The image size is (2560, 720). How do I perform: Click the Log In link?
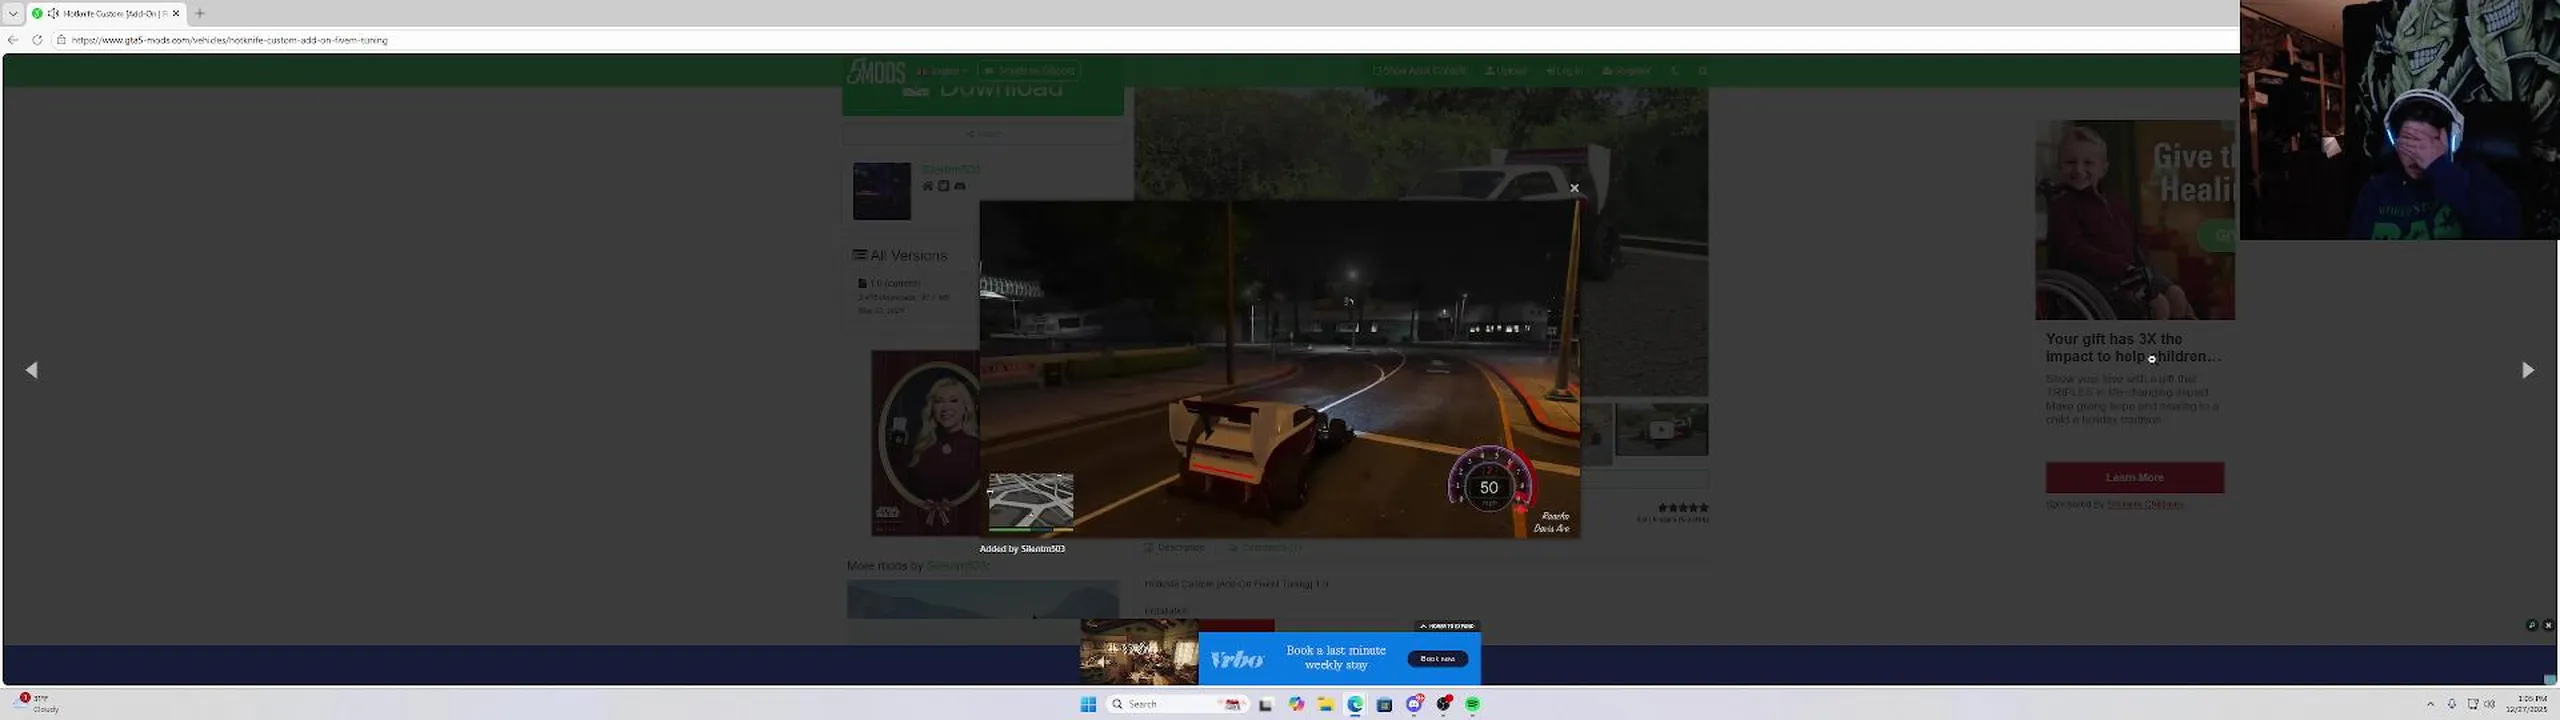(x=1564, y=71)
